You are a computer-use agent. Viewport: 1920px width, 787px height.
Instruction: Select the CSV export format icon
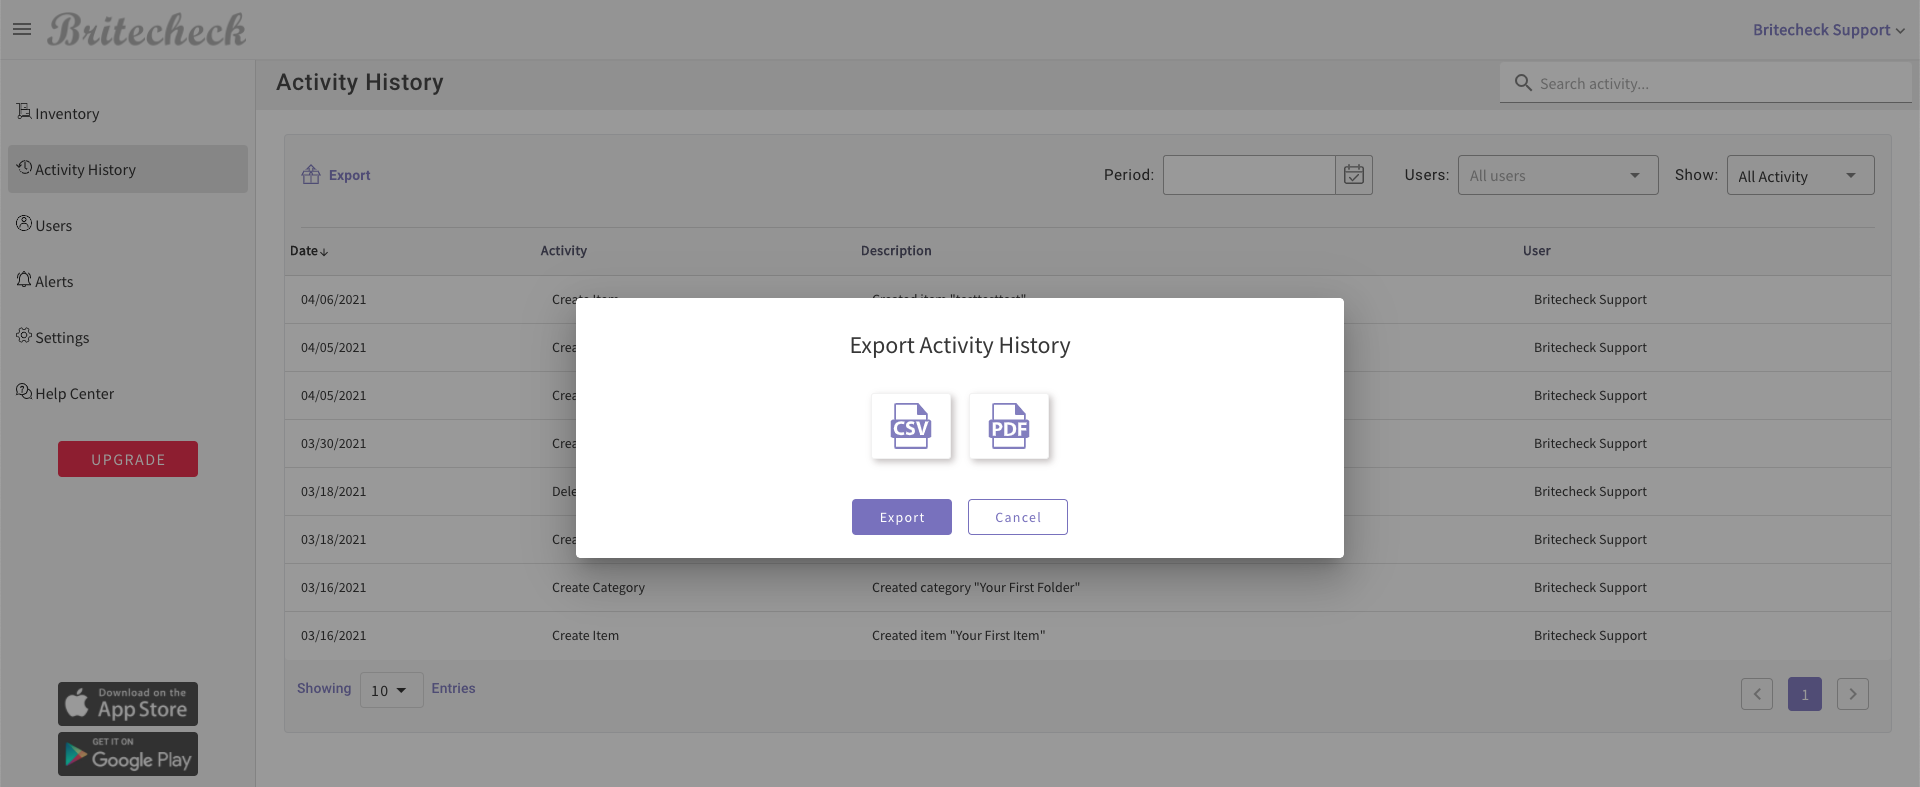tap(911, 426)
